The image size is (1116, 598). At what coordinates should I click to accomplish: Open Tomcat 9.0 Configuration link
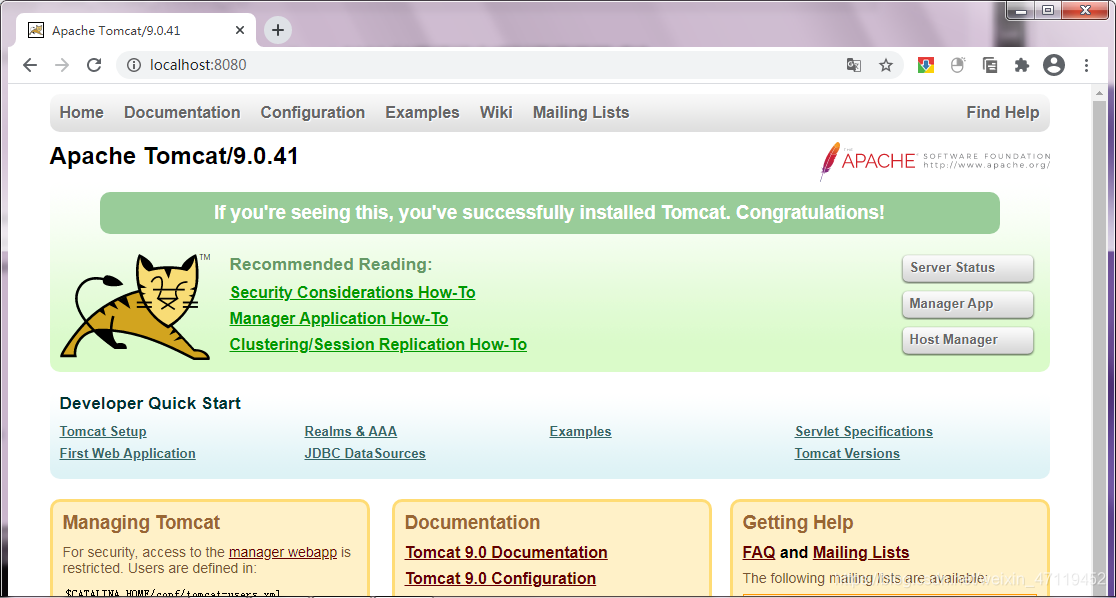500,578
